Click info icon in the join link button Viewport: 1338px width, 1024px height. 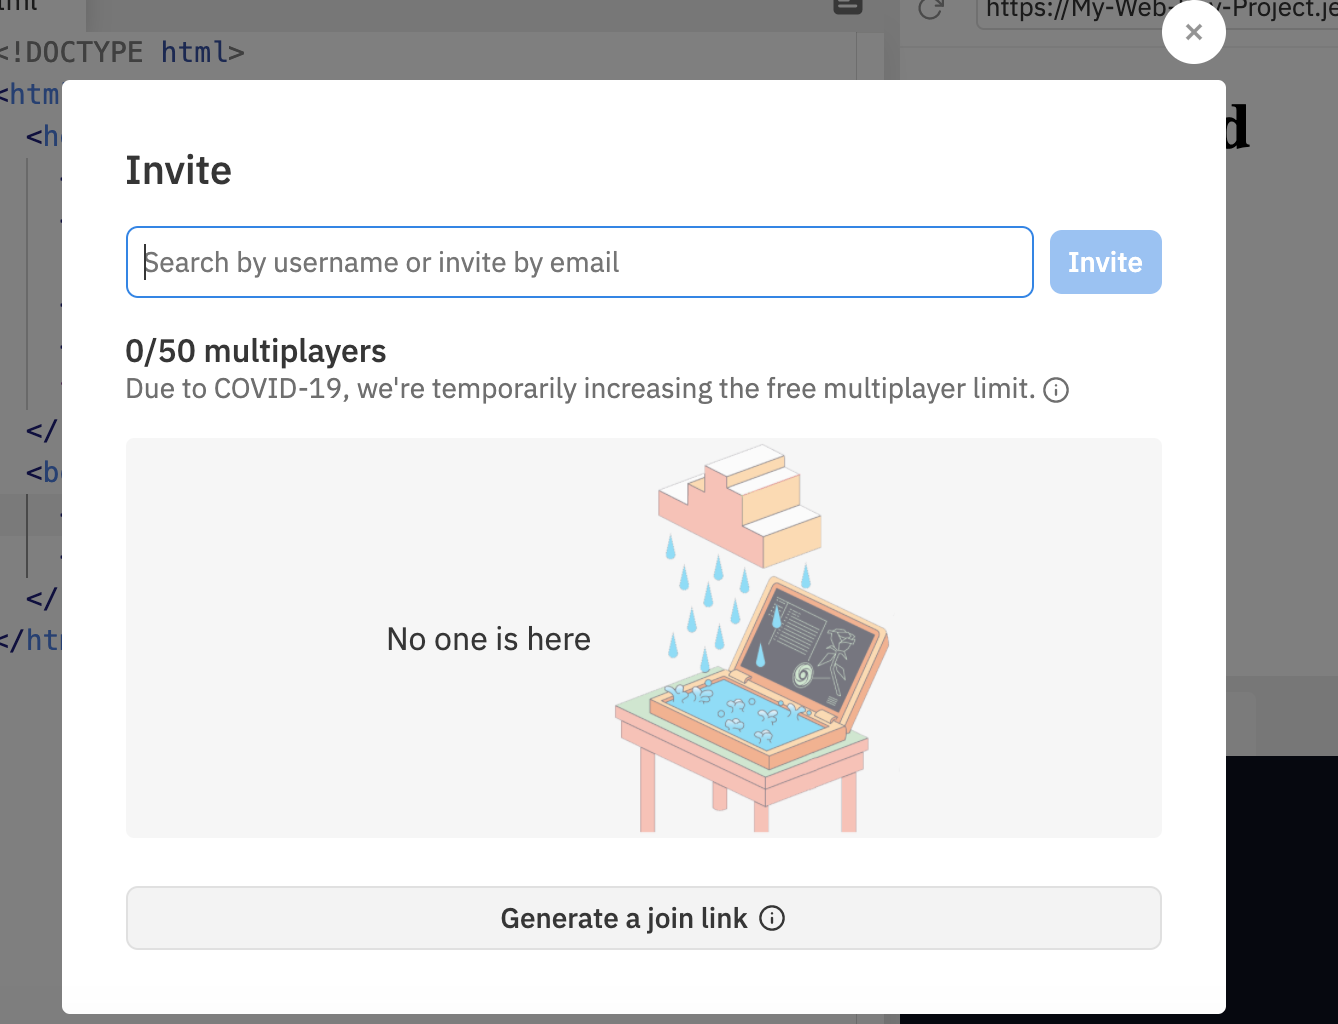772,918
